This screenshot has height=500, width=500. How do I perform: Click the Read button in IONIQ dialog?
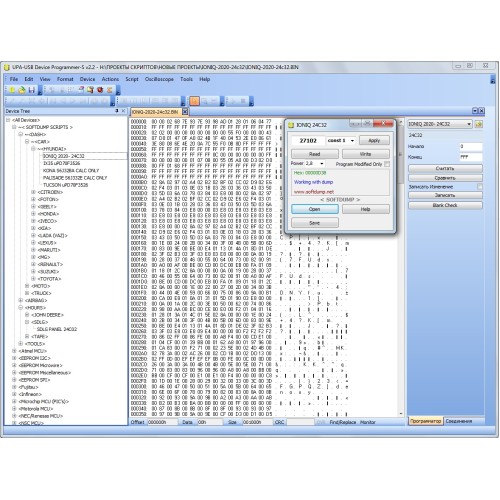point(315,154)
